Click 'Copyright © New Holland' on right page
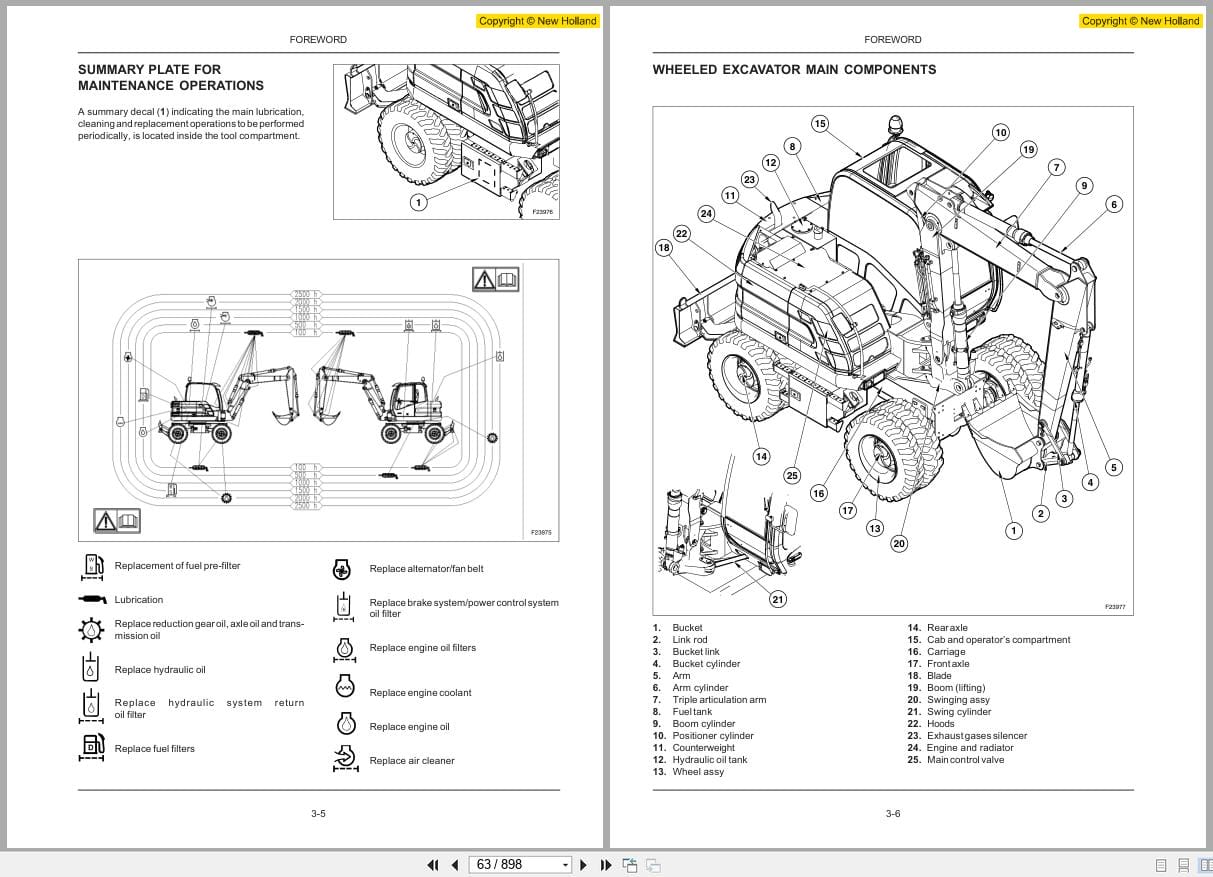 click(x=1141, y=21)
